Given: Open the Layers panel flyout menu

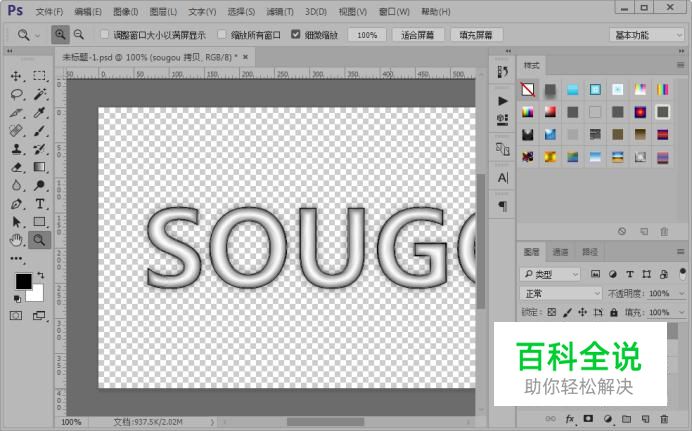Looking at the screenshot, I should click(680, 251).
